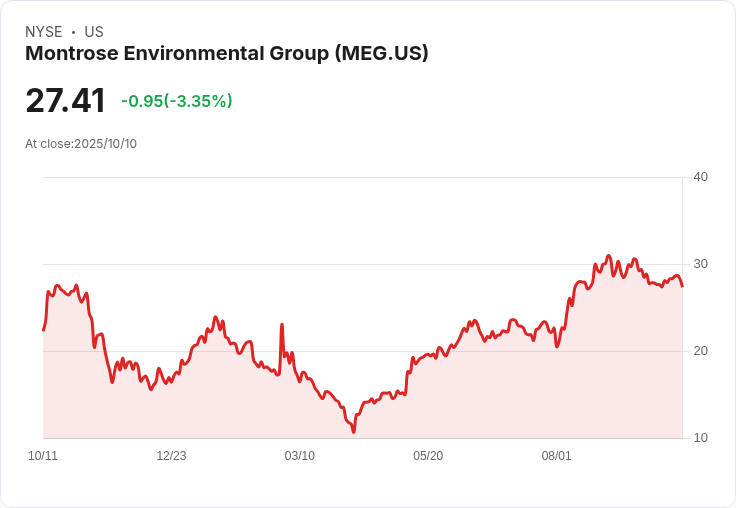Screen dimensions: 736x508
Task: Click the 30 y-axis label
Action: [x=700, y=264]
